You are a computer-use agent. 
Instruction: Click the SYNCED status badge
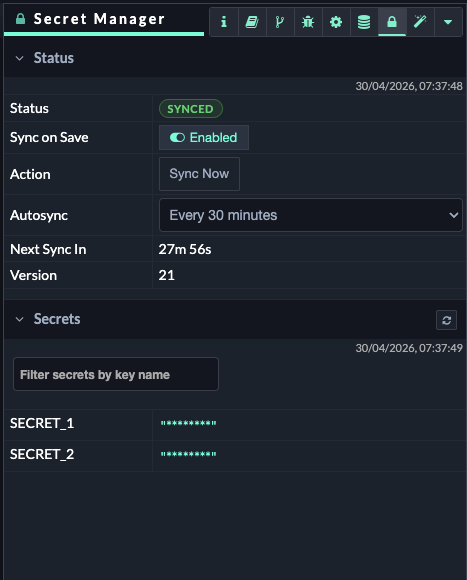[191, 109]
